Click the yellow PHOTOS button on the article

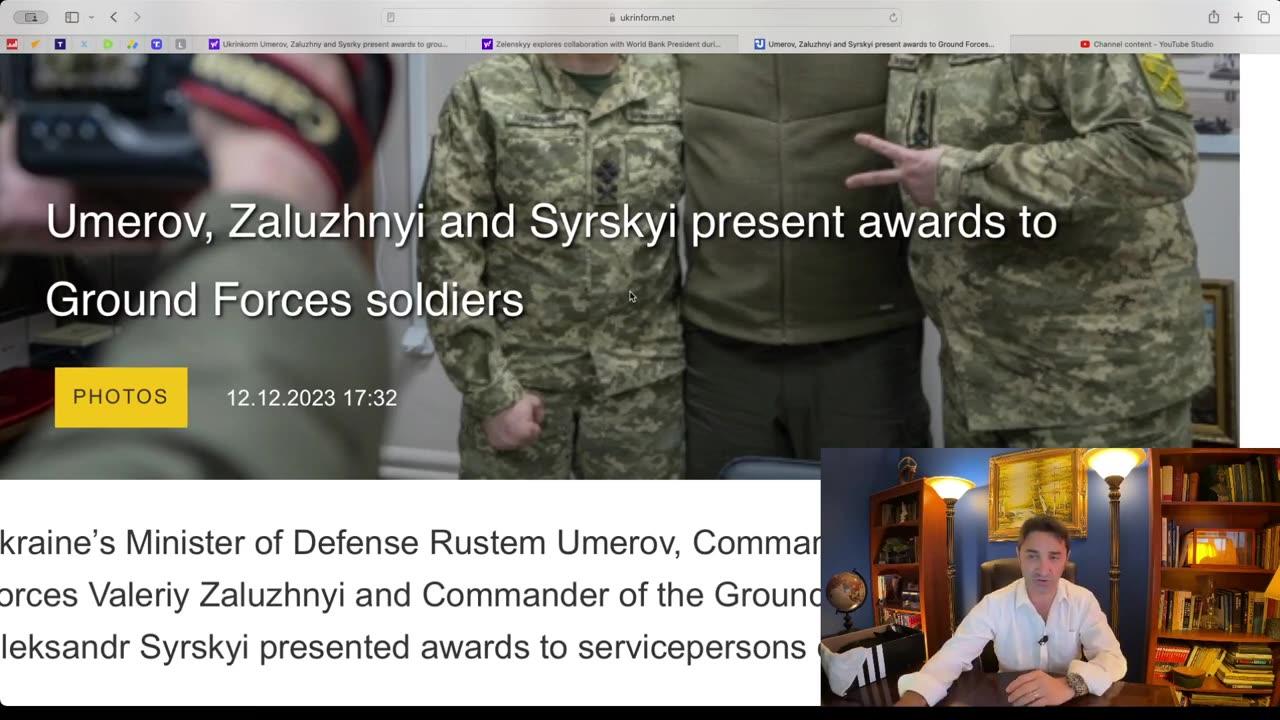click(120, 397)
